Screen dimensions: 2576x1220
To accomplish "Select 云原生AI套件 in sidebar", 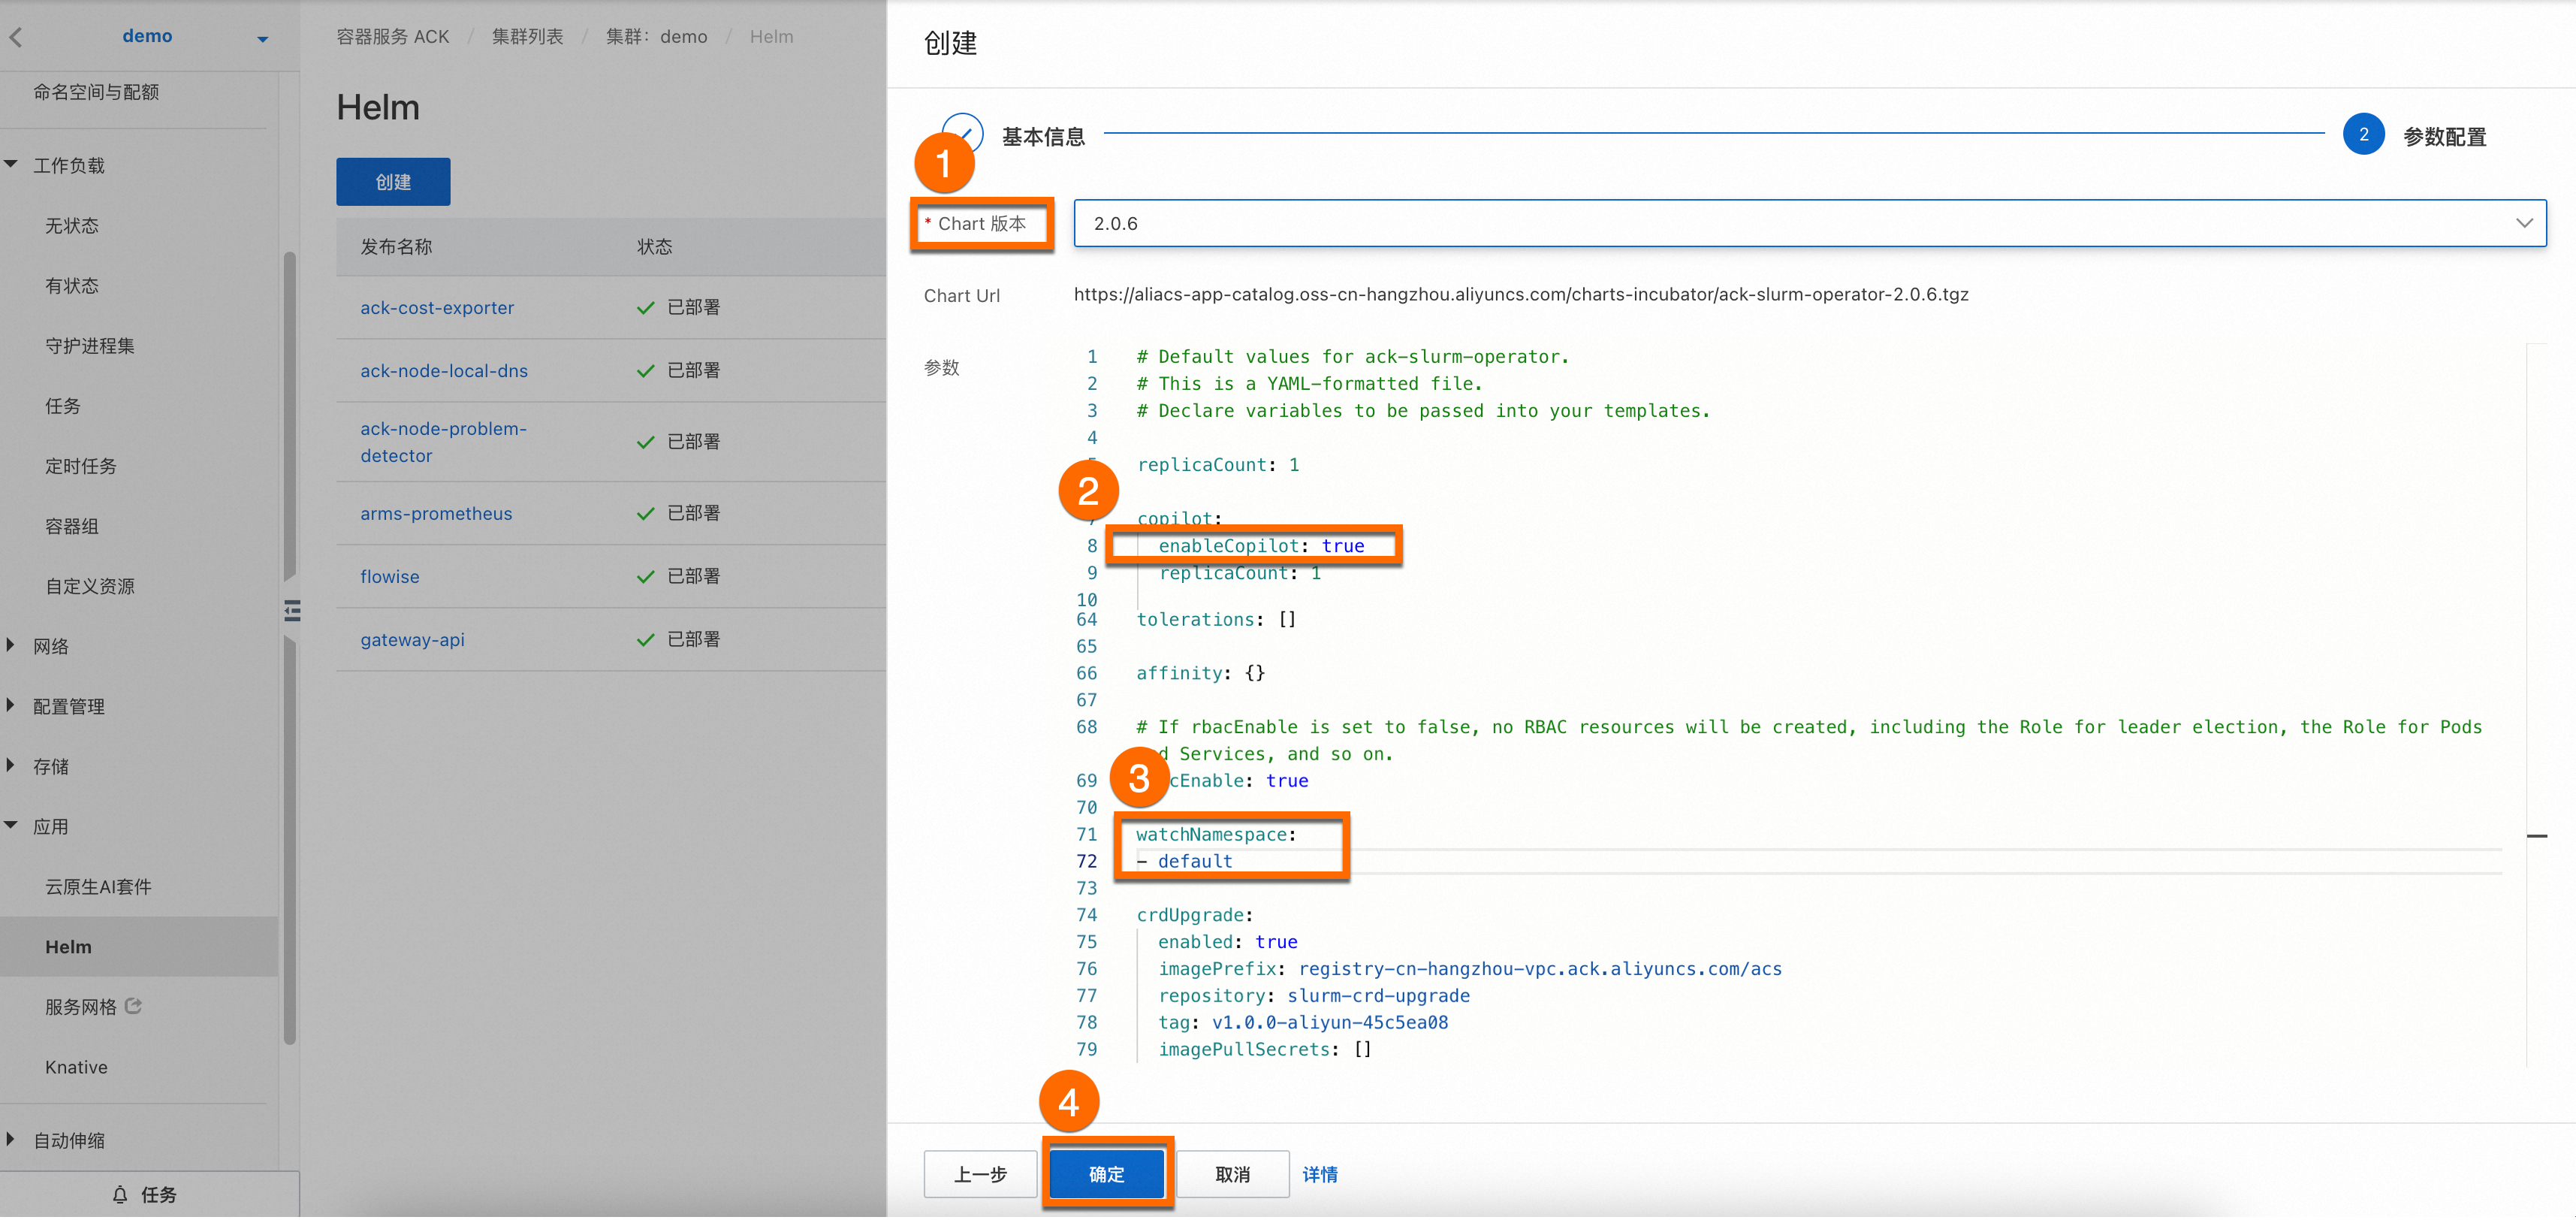I will (x=98, y=887).
